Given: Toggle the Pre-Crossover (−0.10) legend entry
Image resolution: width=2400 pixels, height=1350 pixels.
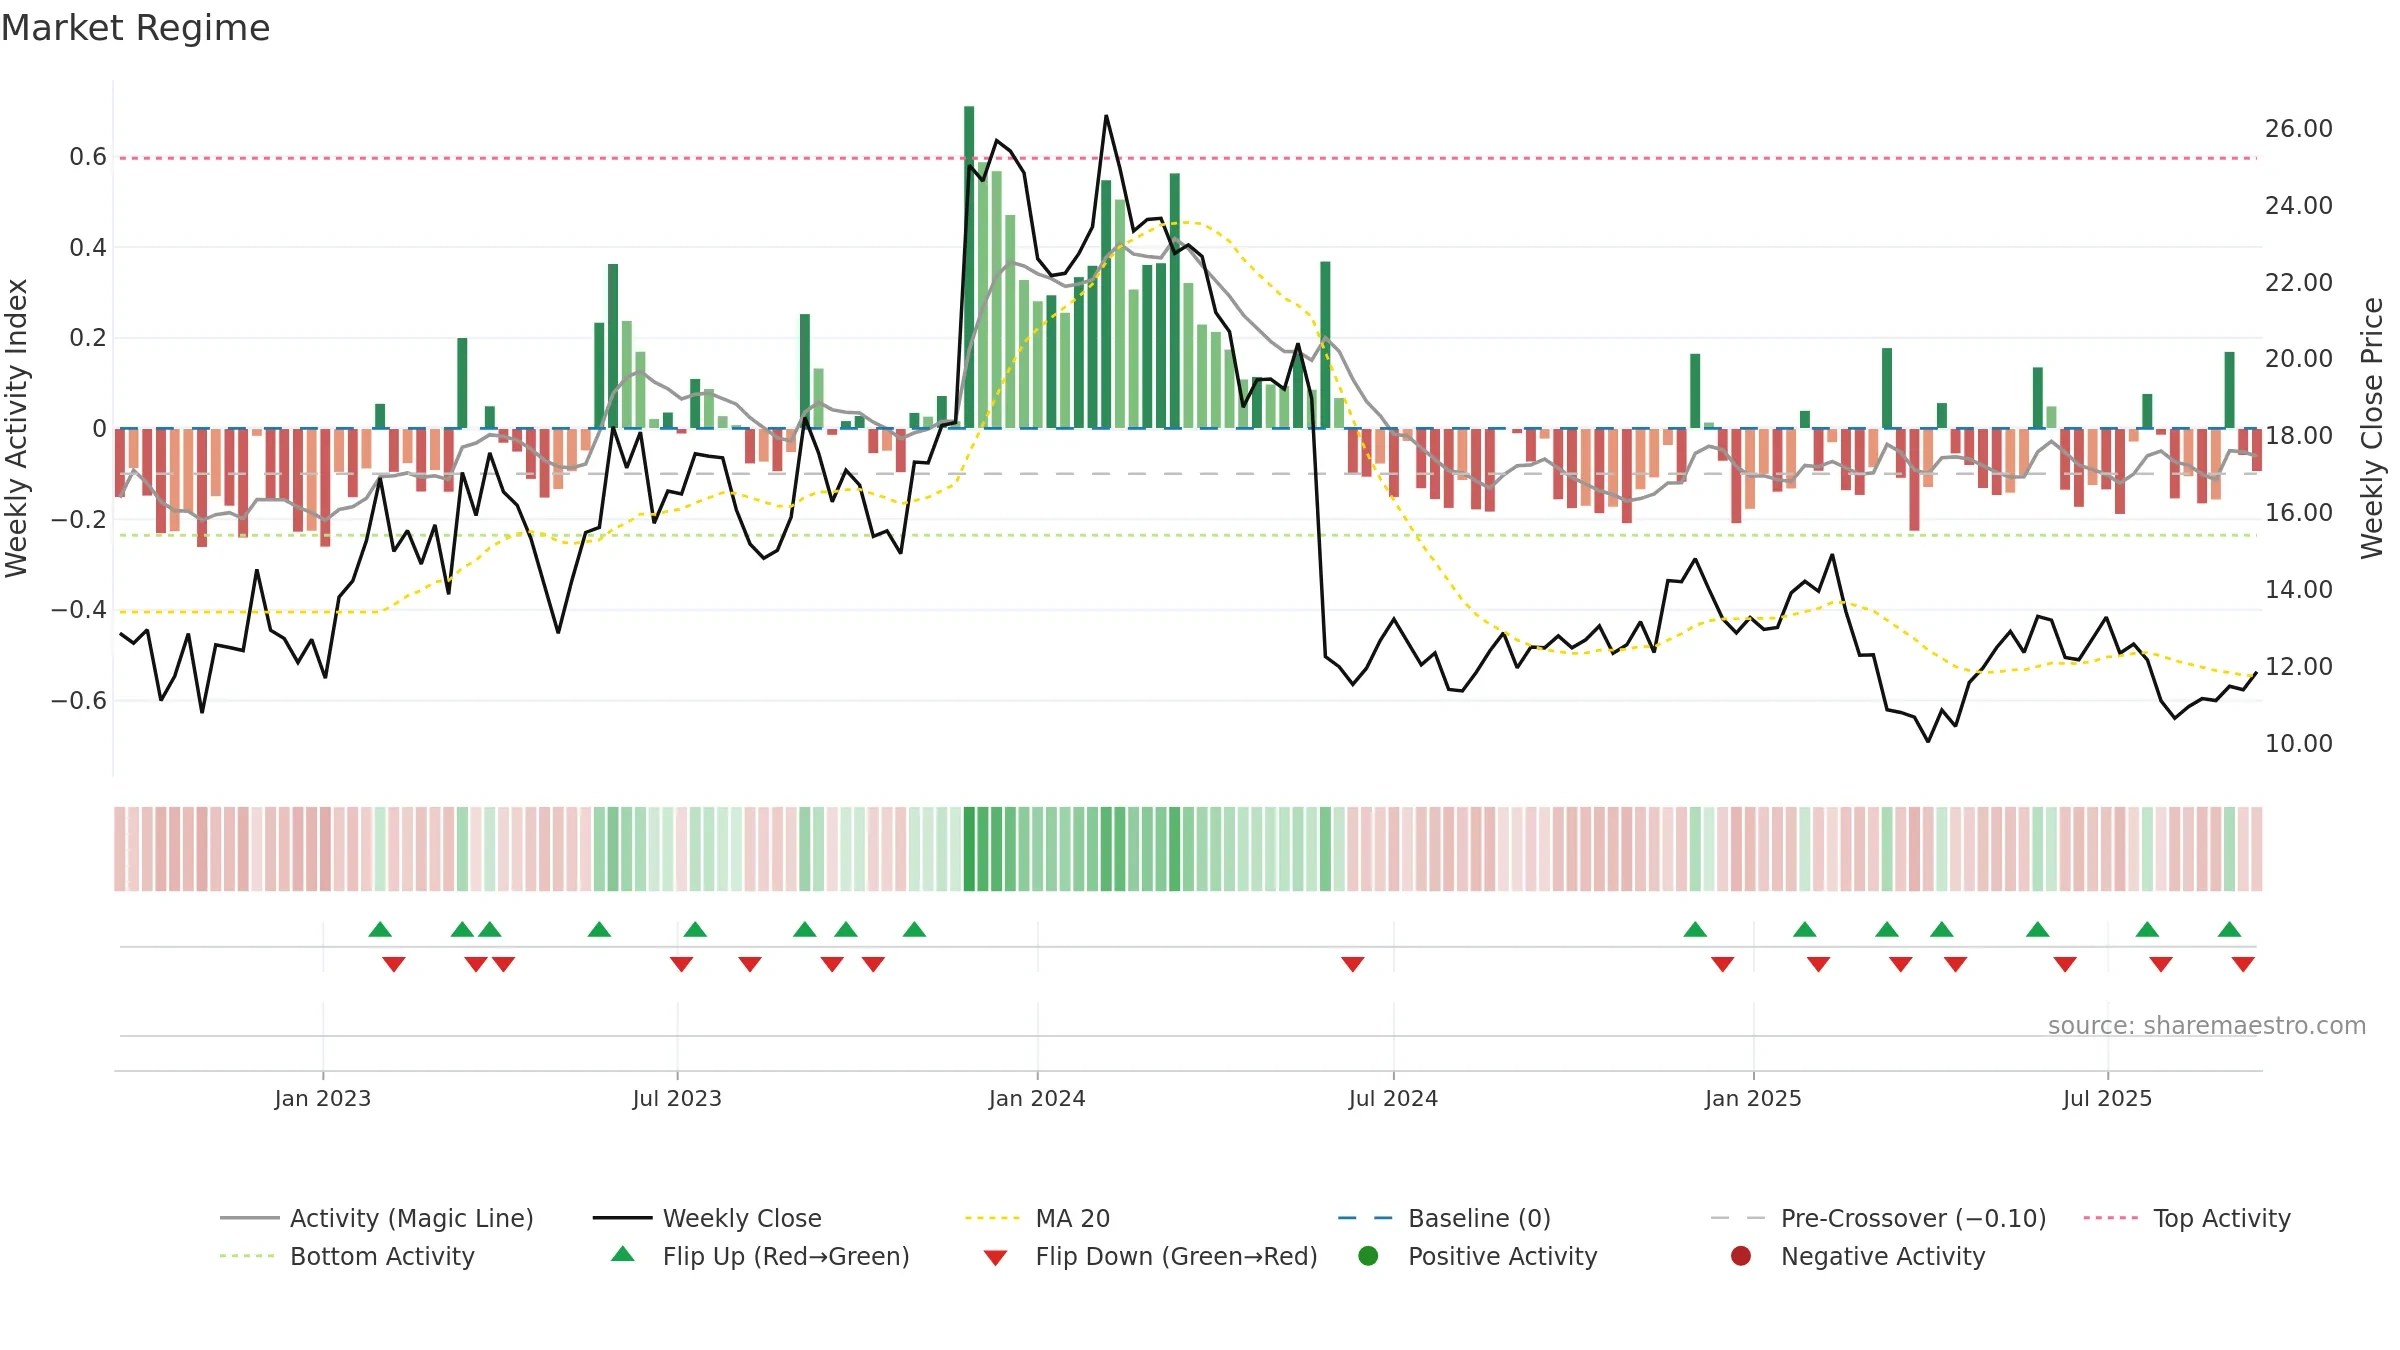Looking at the screenshot, I should (1878, 1218).
